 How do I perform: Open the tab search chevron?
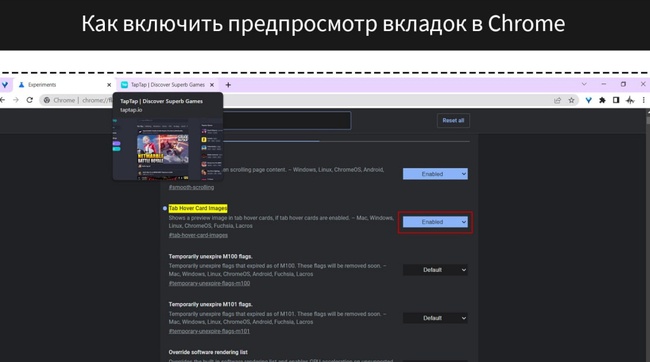point(584,84)
